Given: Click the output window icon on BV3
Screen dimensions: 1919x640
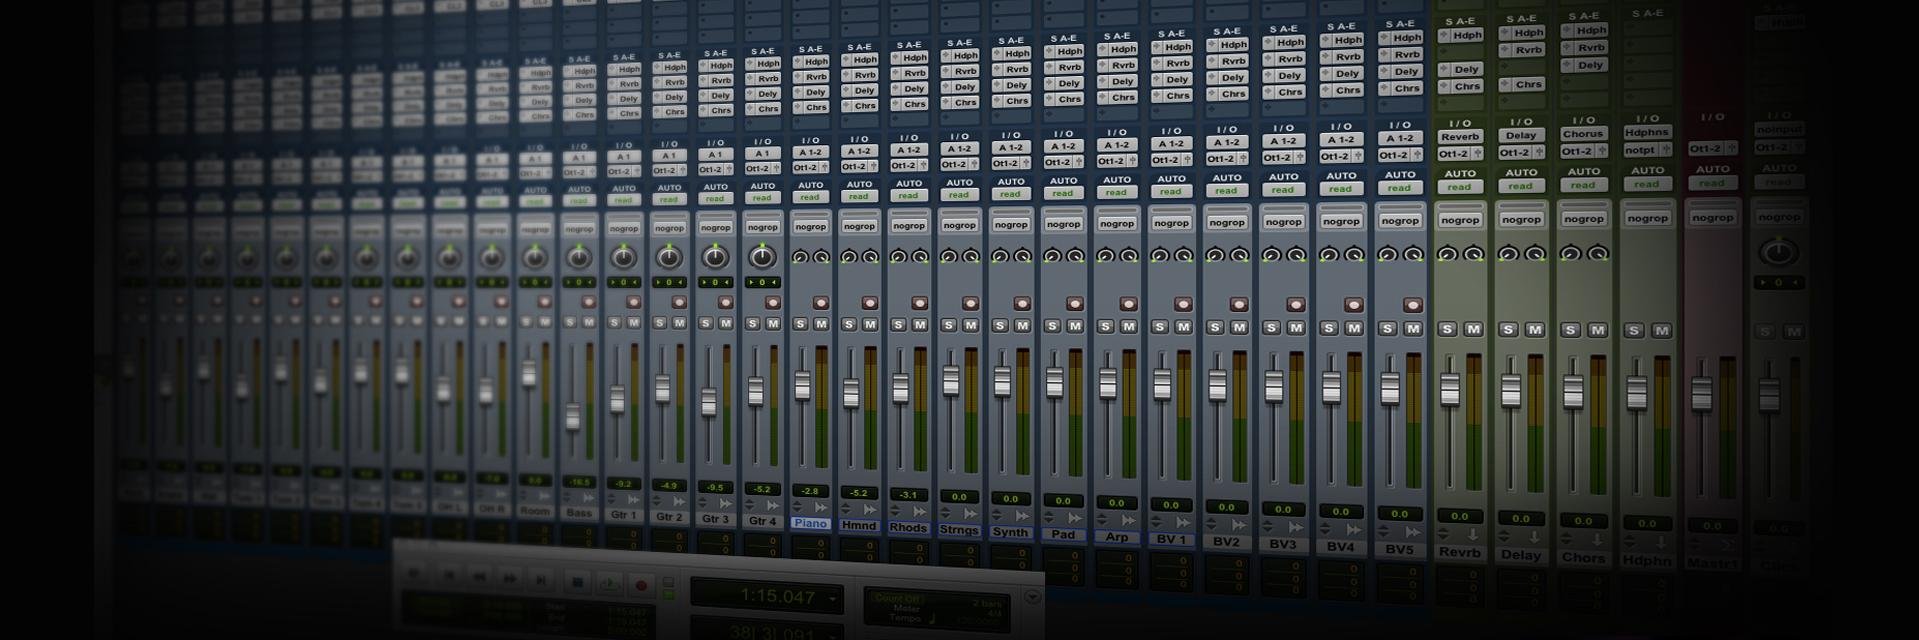Looking at the screenshot, I should pyautogui.click(x=1295, y=526).
